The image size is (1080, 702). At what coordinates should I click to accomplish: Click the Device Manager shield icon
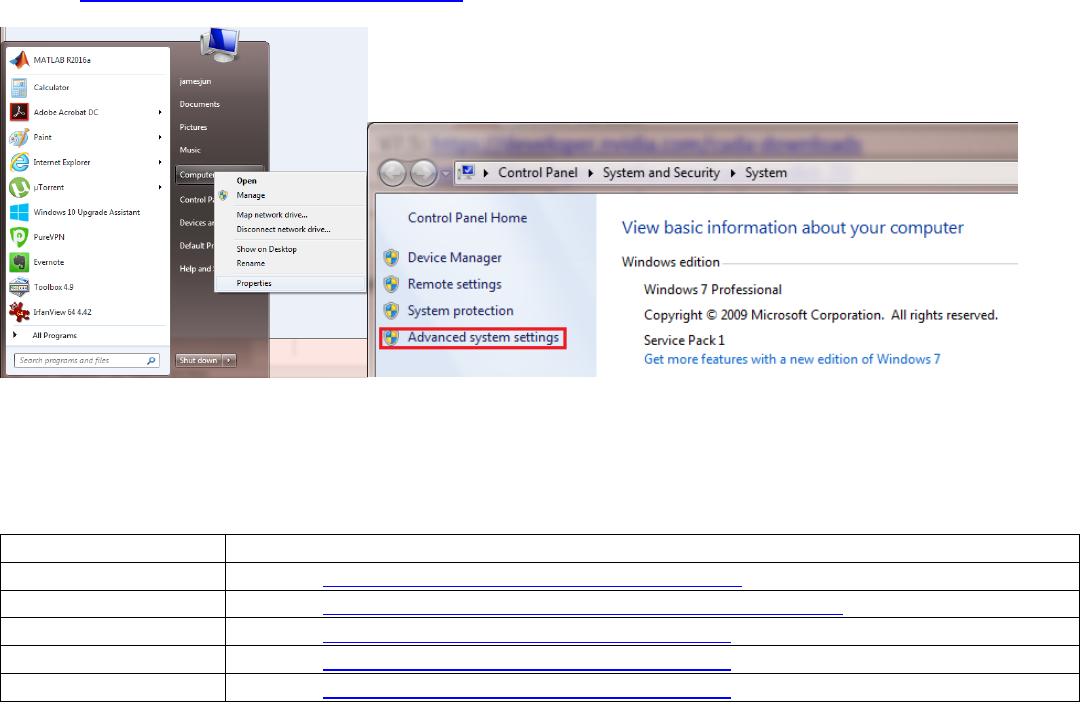click(391, 258)
